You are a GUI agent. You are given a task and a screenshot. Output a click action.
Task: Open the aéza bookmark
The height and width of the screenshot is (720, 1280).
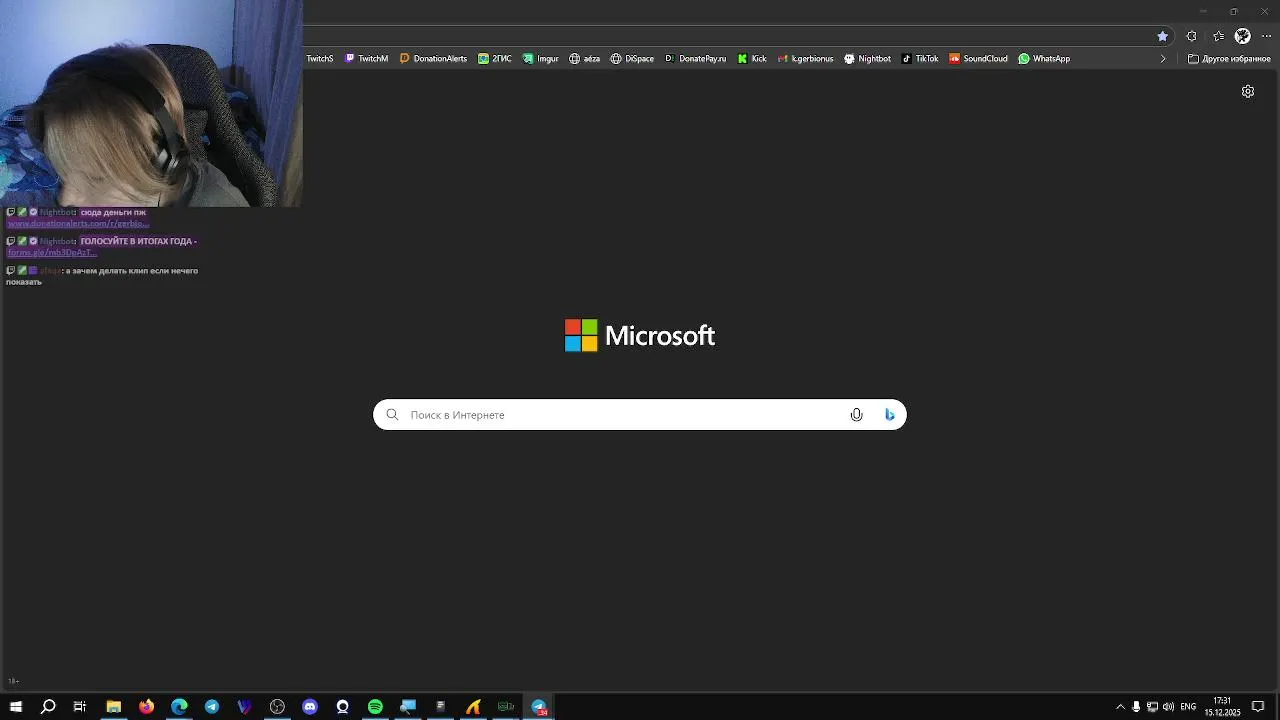584,59
